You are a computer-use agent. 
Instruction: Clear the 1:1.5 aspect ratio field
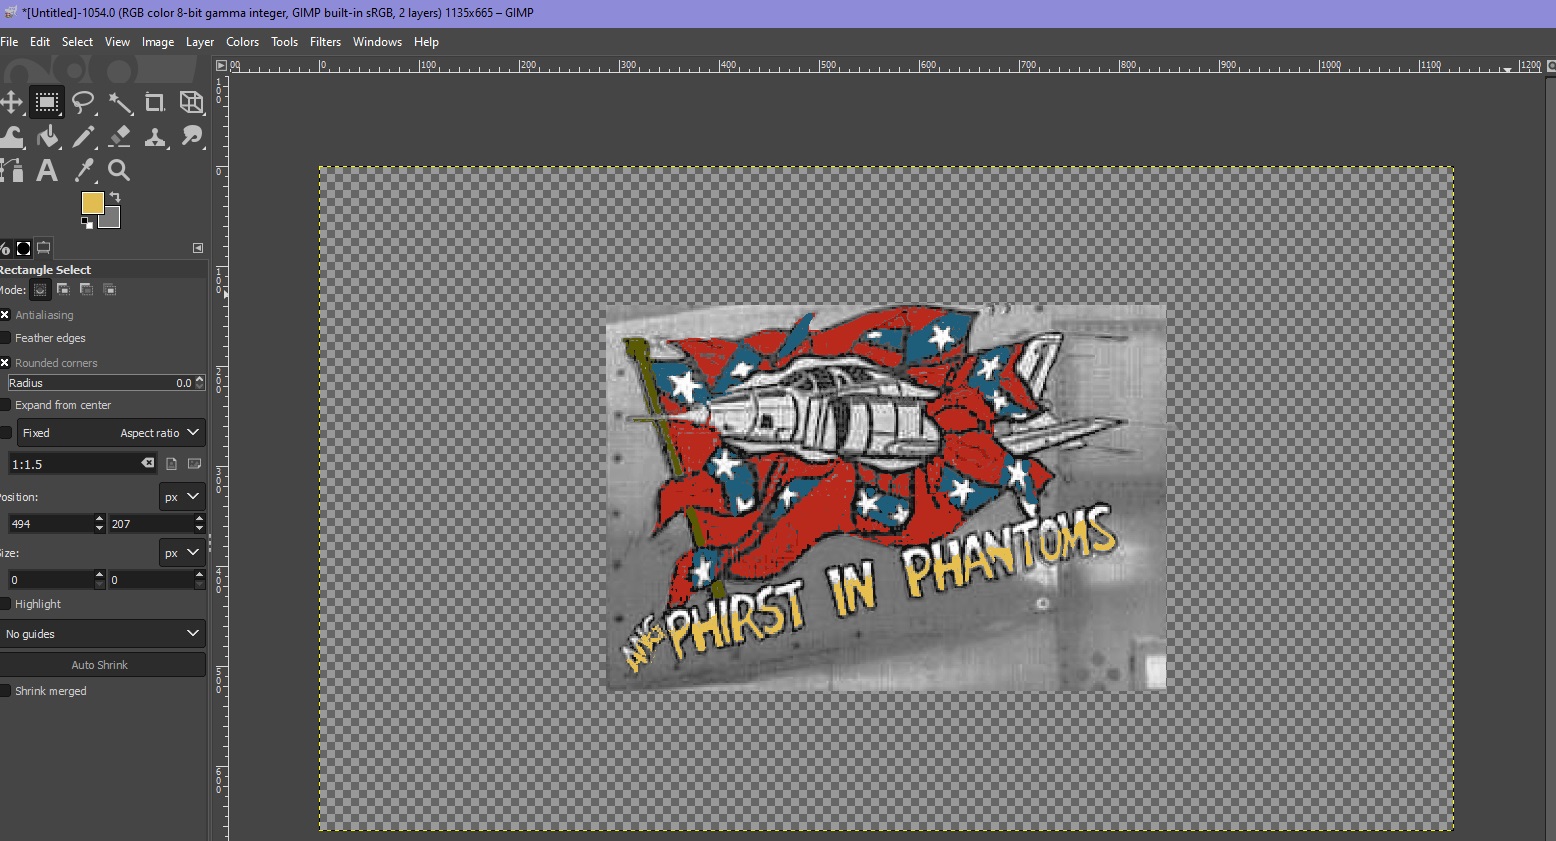point(148,463)
